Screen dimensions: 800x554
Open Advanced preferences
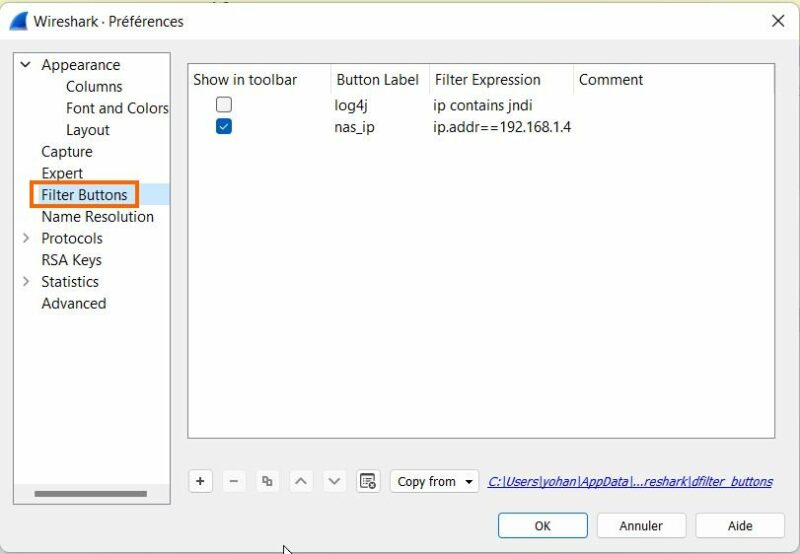click(74, 304)
